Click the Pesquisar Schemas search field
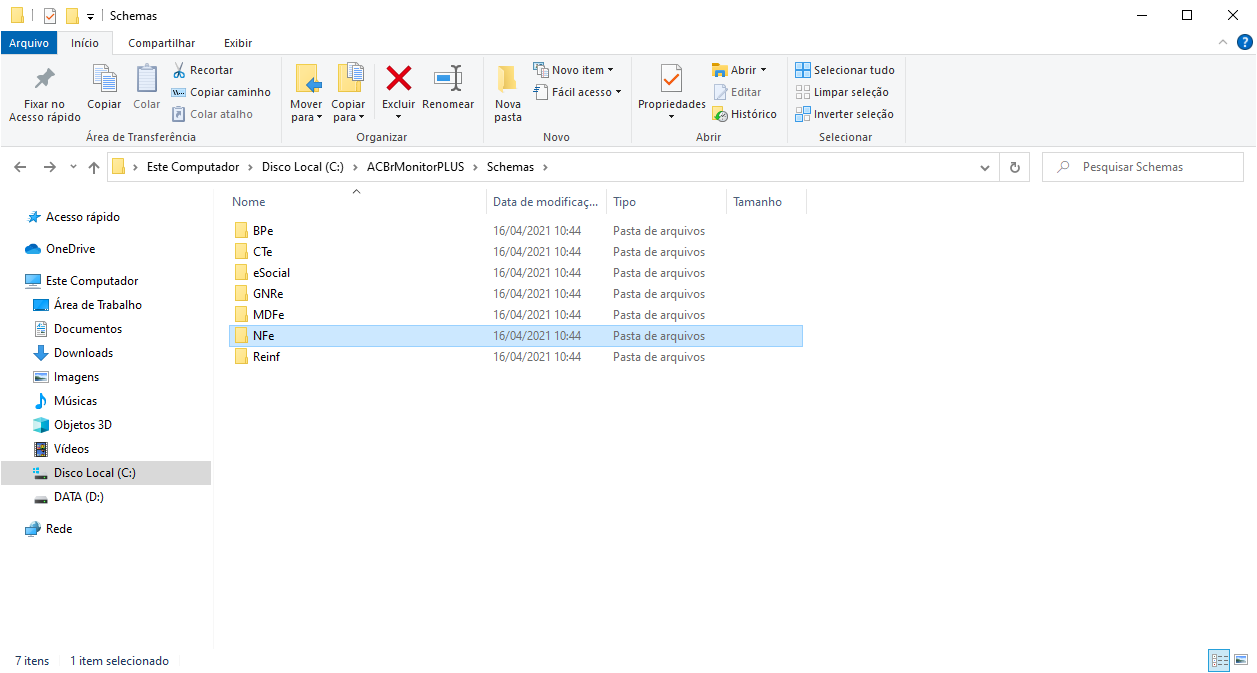This screenshot has width=1257, height=673. coord(1143,167)
